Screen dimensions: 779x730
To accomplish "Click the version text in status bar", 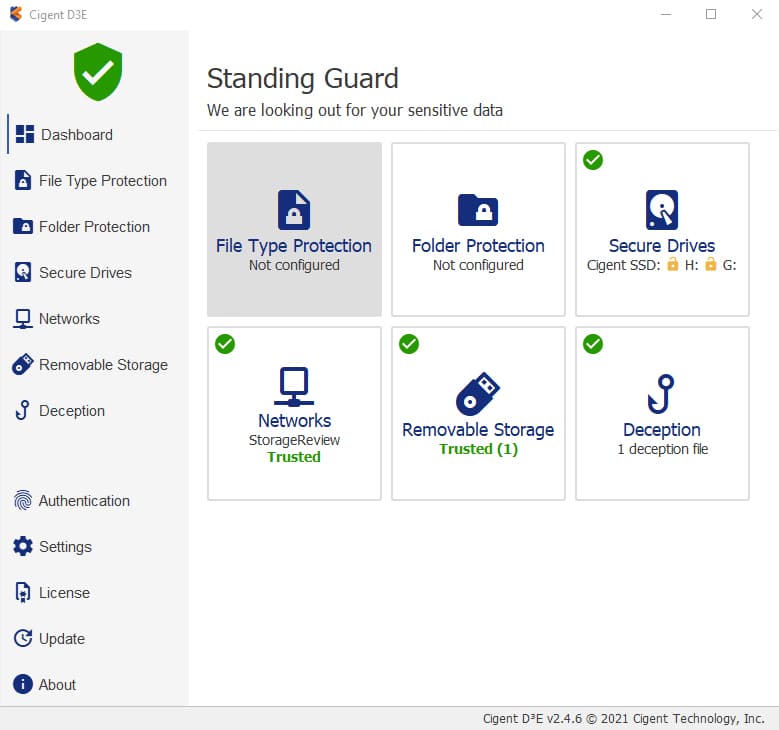I will [x=623, y=719].
